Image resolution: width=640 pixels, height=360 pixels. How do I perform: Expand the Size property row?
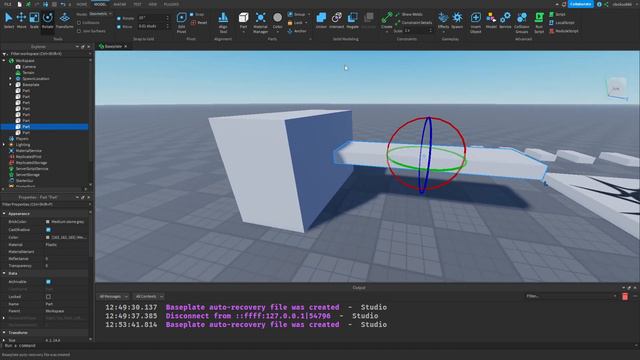click(x=4, y=340)
